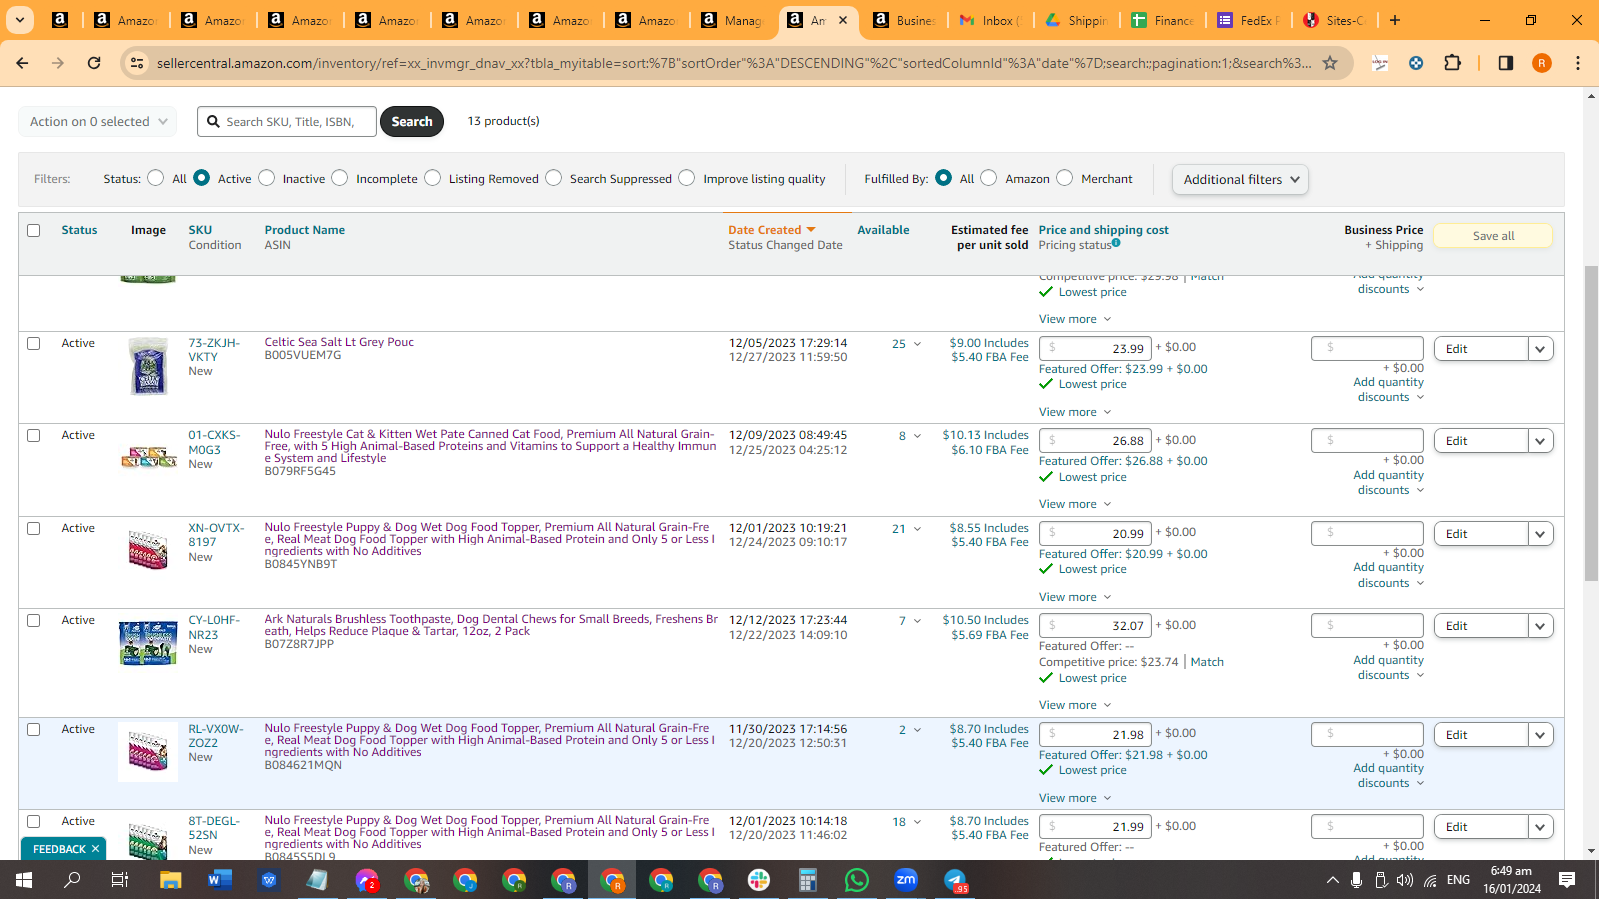Click the page vertical scrollbar
This screenshot has height=899, width=1599.
tap(1591, 422)
